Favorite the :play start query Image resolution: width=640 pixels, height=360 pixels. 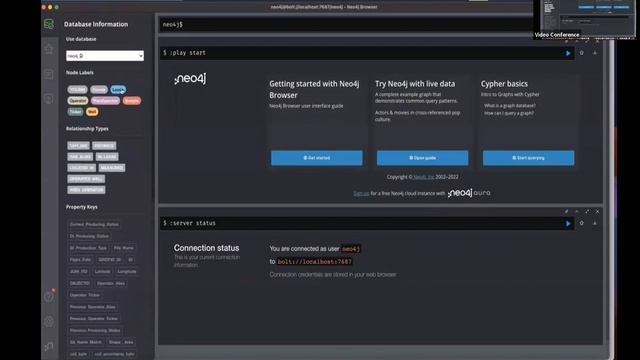pyautogui.click(x=582, y=53)
